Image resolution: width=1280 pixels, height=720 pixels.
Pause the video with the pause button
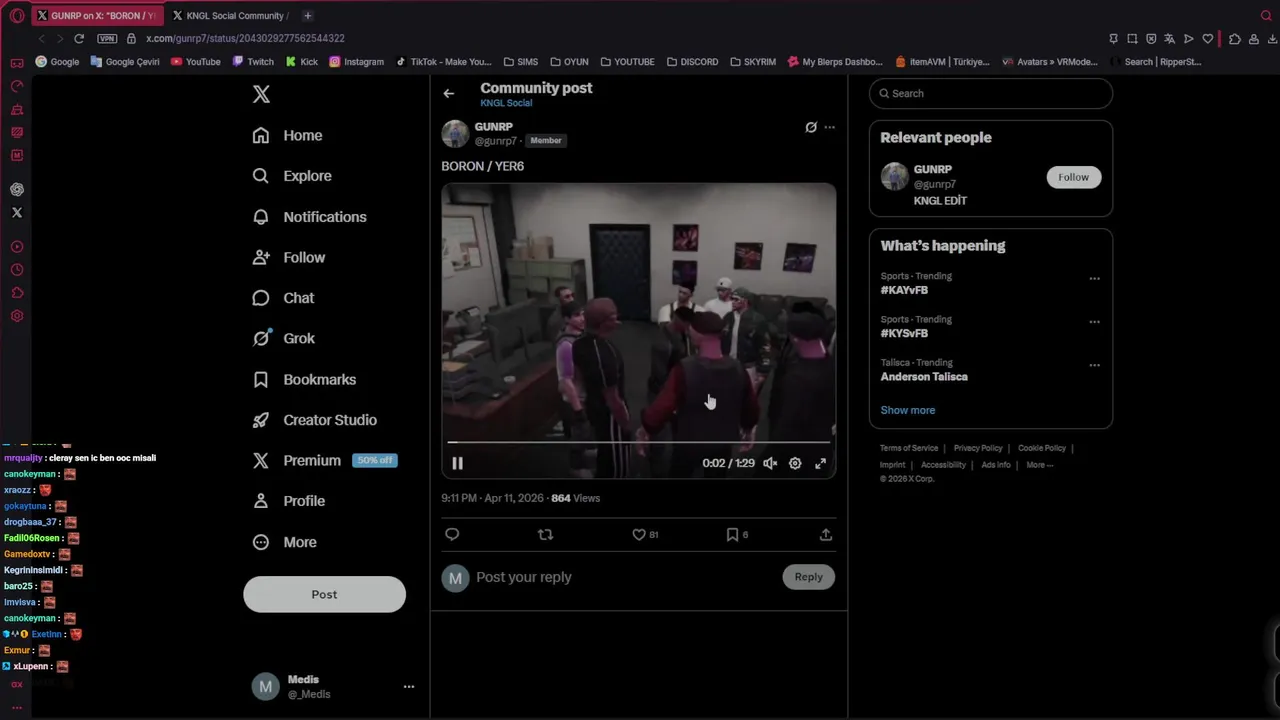pyautogui.click(x=457, y=463)
